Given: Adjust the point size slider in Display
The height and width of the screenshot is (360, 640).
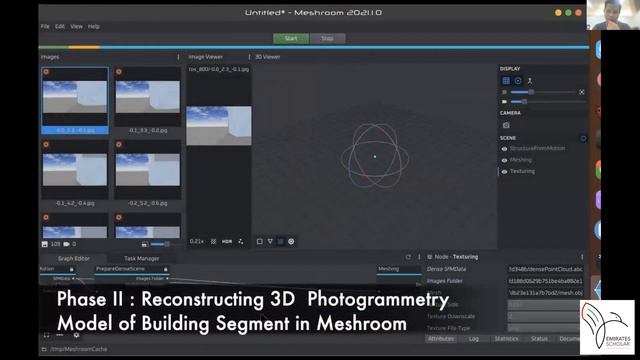Looking at the screenshot, I should coord(543,92).
